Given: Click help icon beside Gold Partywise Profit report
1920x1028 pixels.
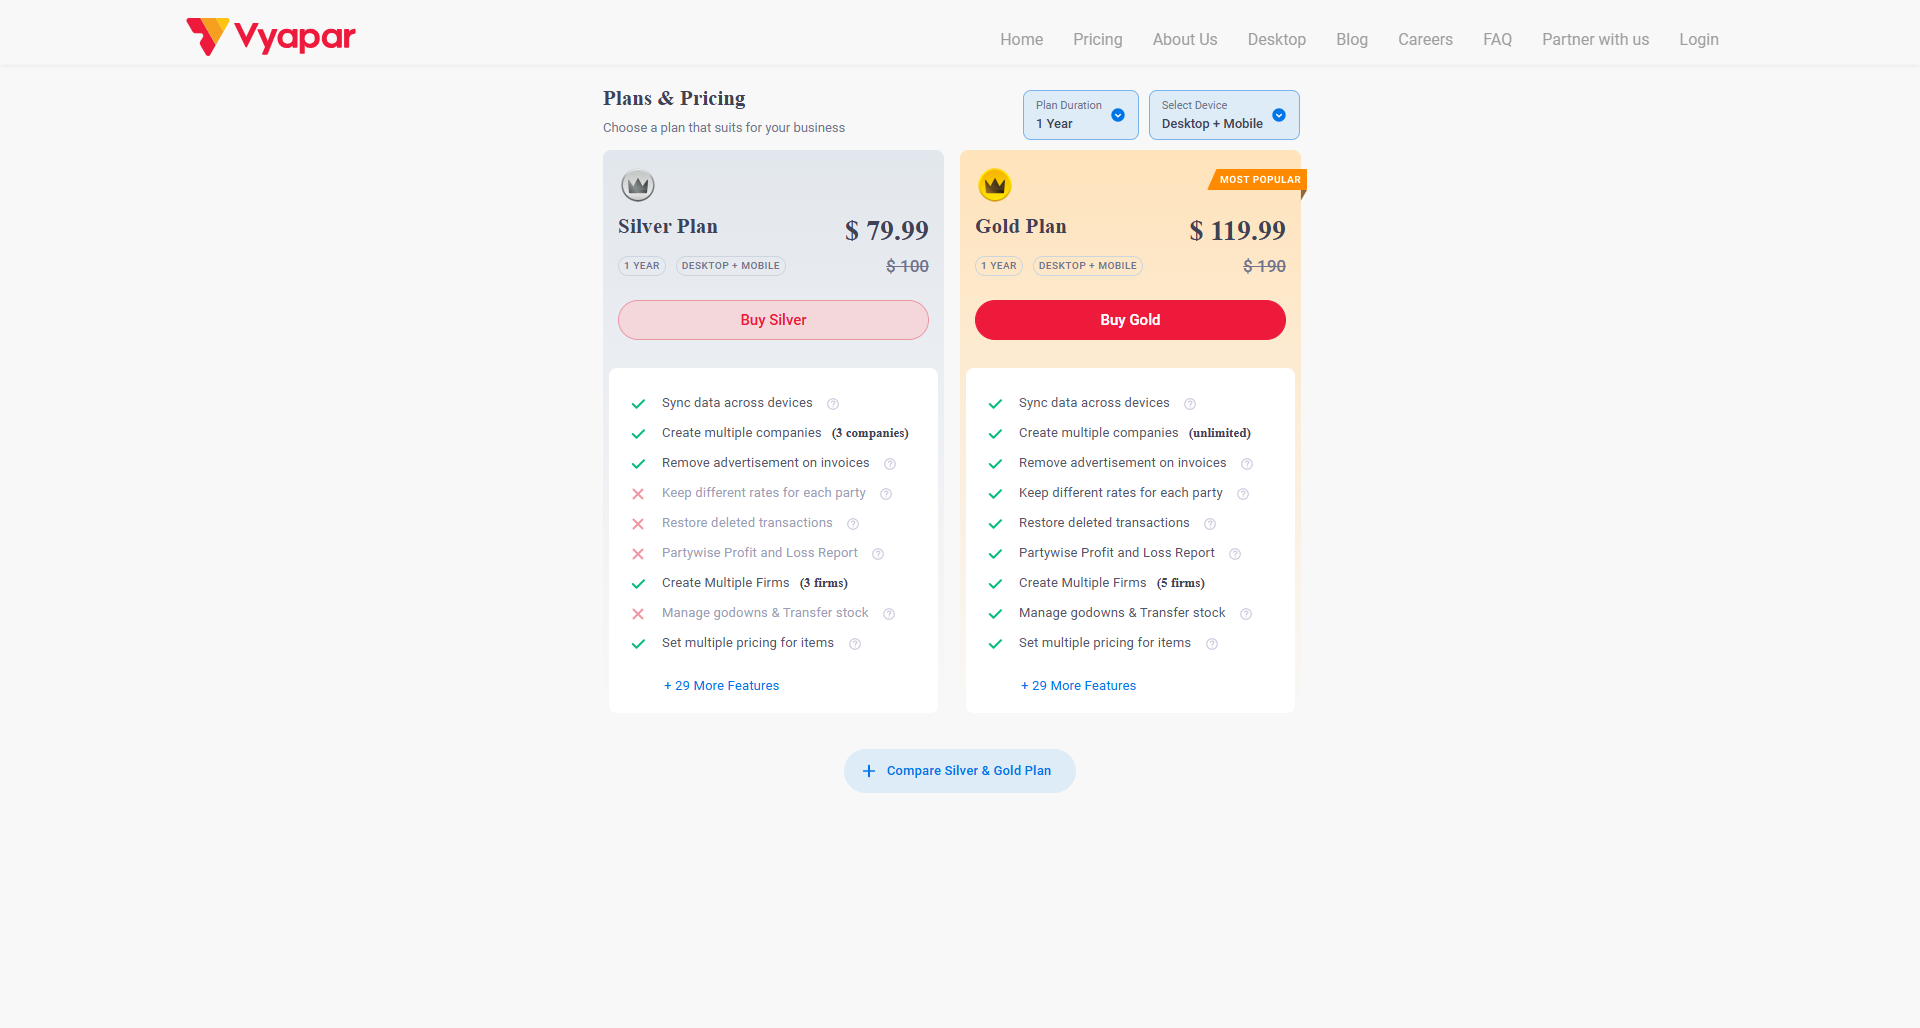Looking at the screenshot, I should [1235, 554].
